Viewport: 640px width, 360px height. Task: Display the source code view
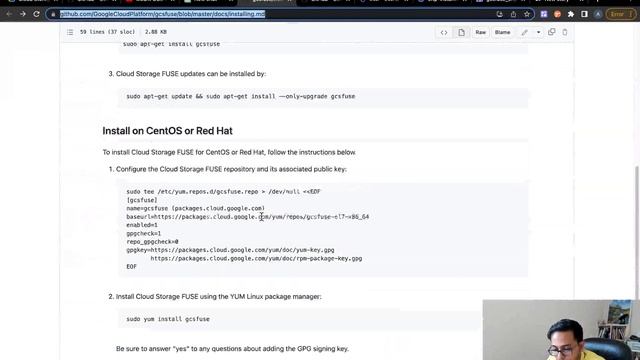pyautogui.click(x=444, y=32)
